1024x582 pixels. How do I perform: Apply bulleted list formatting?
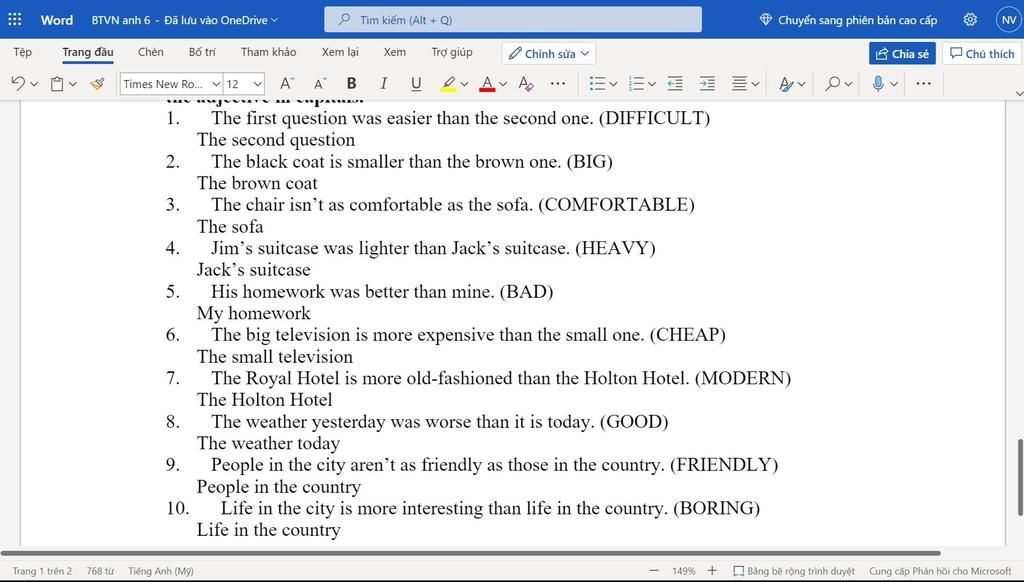(x=597, y=84)
